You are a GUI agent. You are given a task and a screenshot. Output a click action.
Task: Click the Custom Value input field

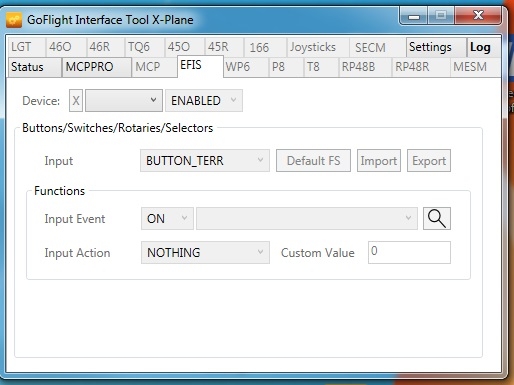(409, 253)
